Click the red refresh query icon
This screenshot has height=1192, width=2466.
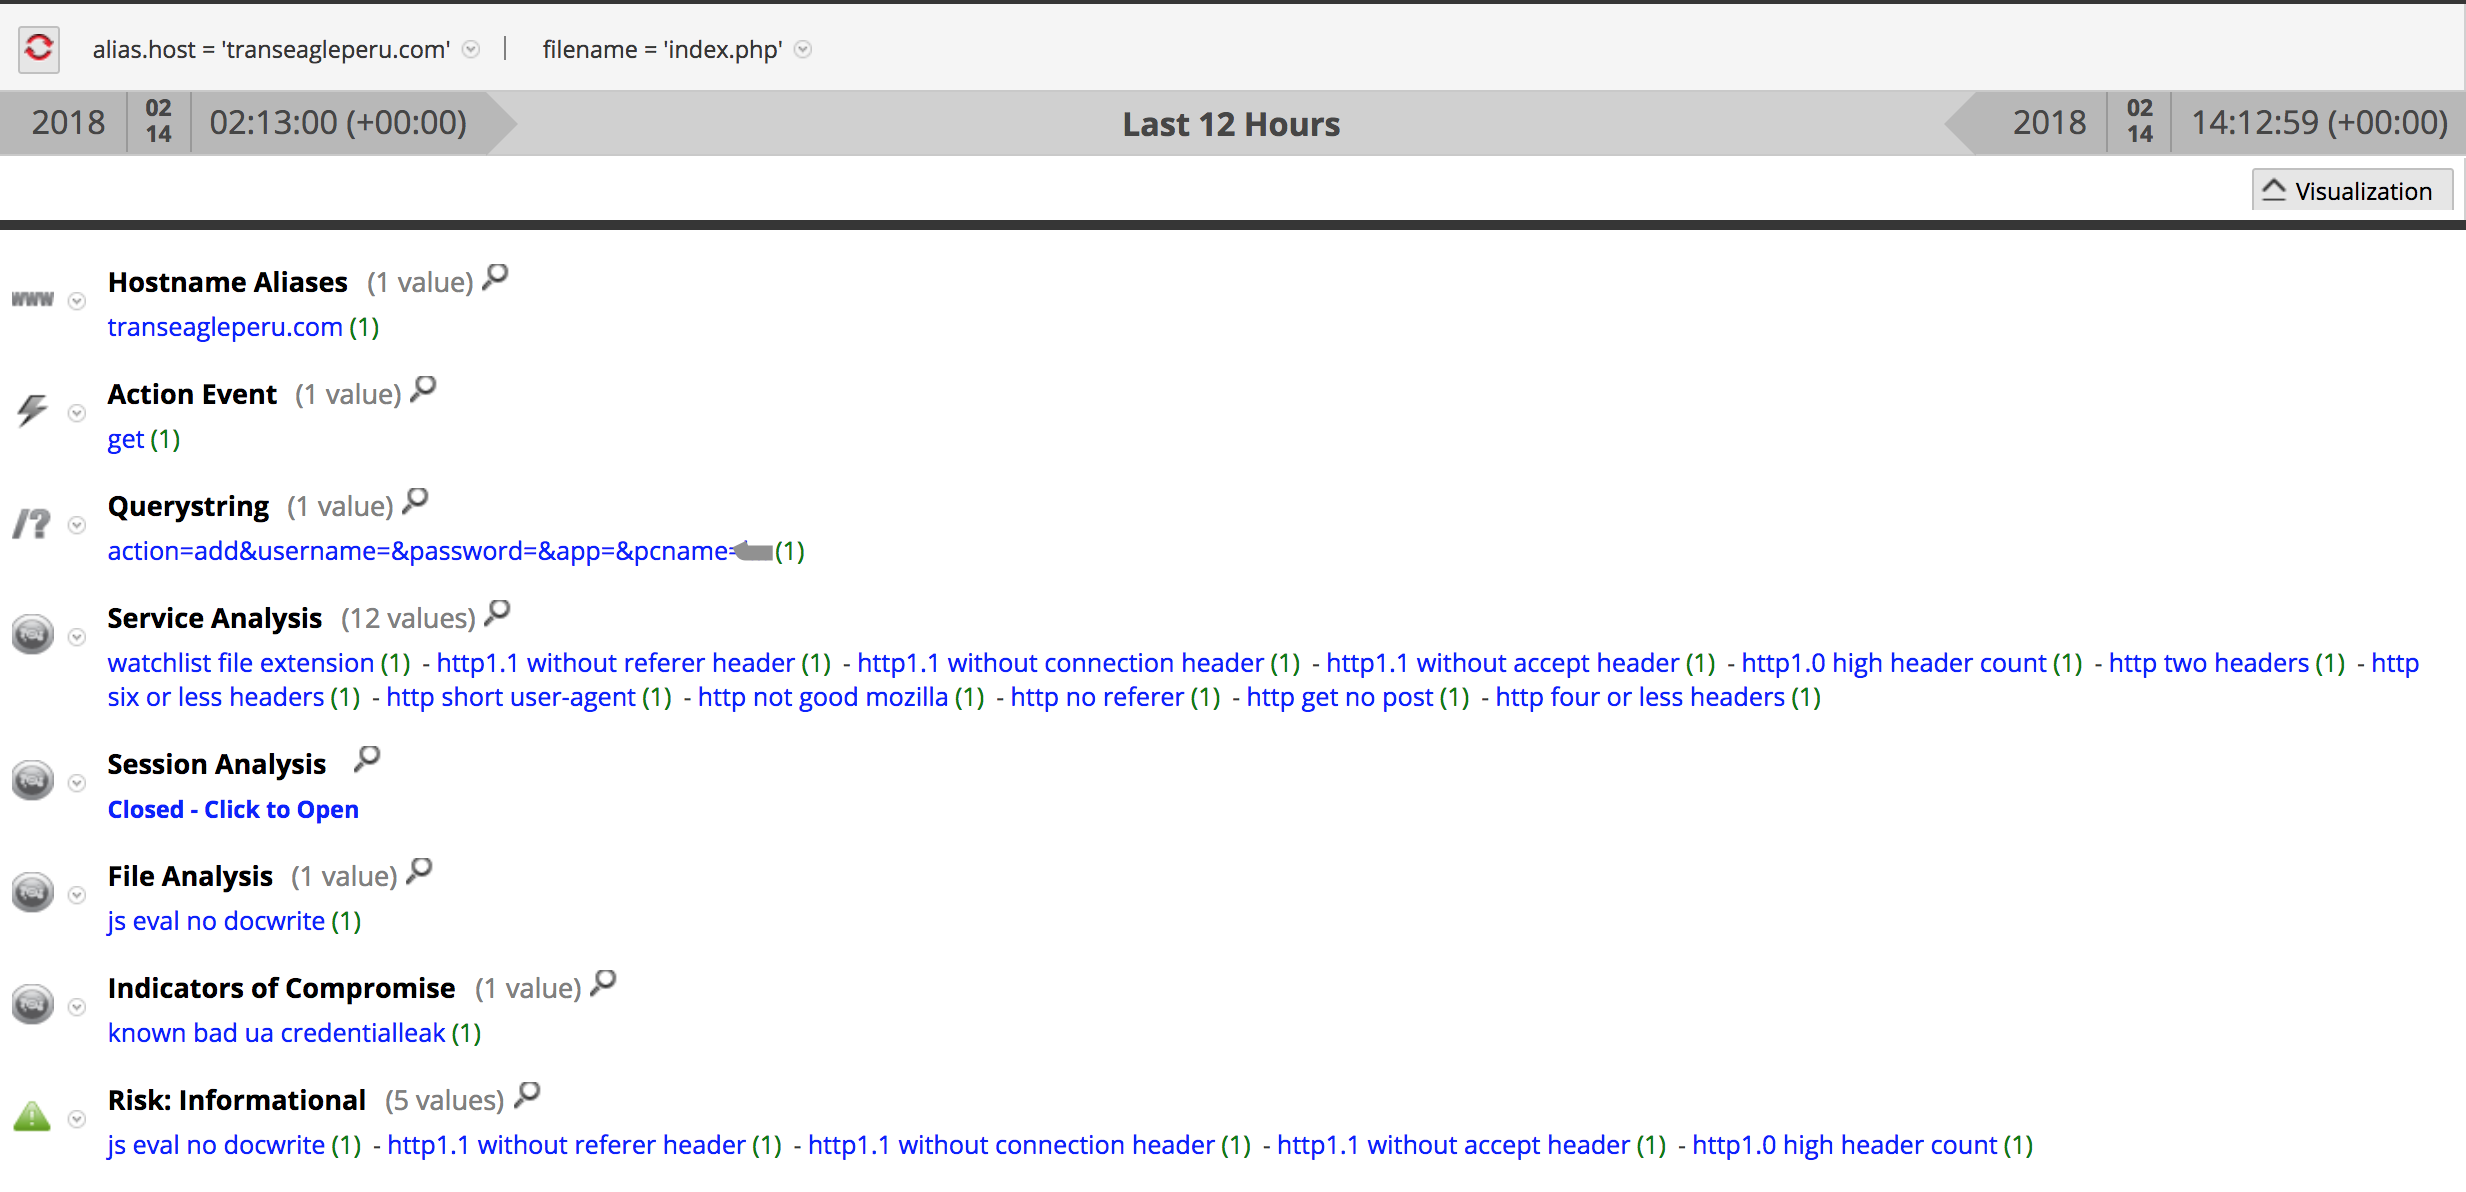38,48
